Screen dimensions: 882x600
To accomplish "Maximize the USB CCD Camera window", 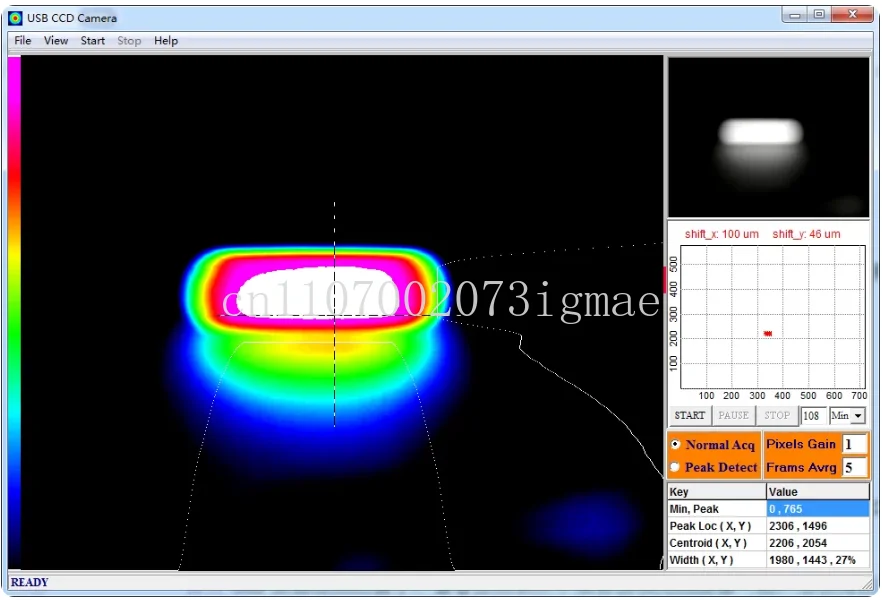I will click(x=819, y=15).
